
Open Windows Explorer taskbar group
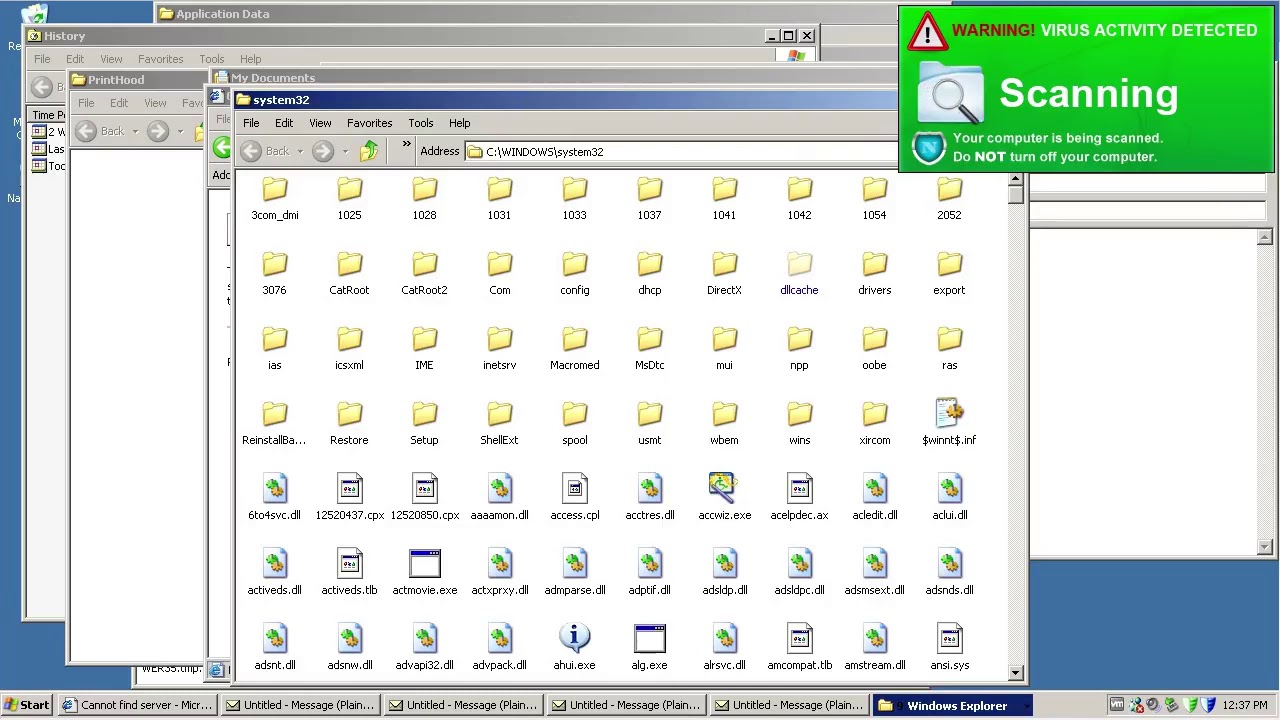(953, 705)
